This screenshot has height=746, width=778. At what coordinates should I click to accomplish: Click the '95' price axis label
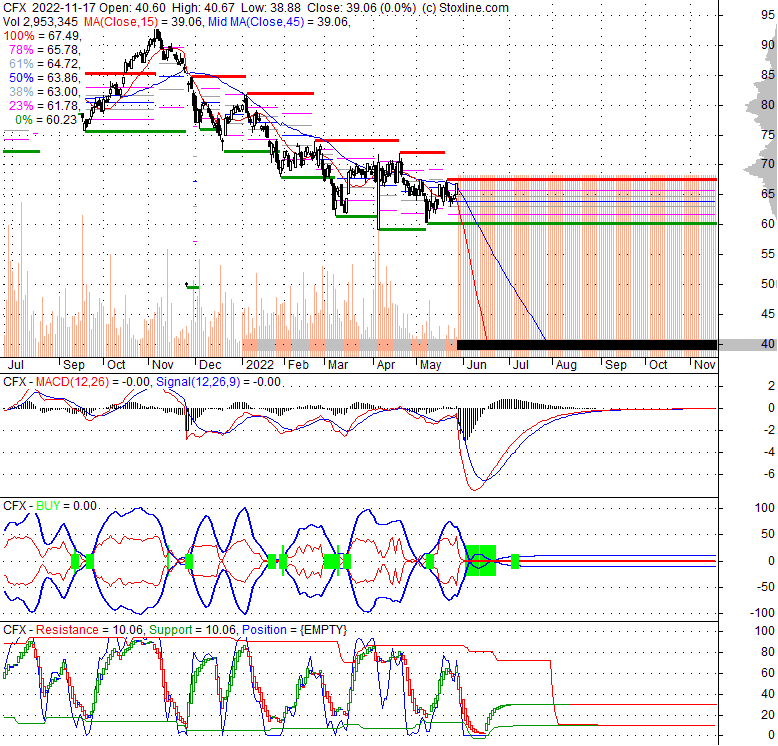tap(768, 15)
